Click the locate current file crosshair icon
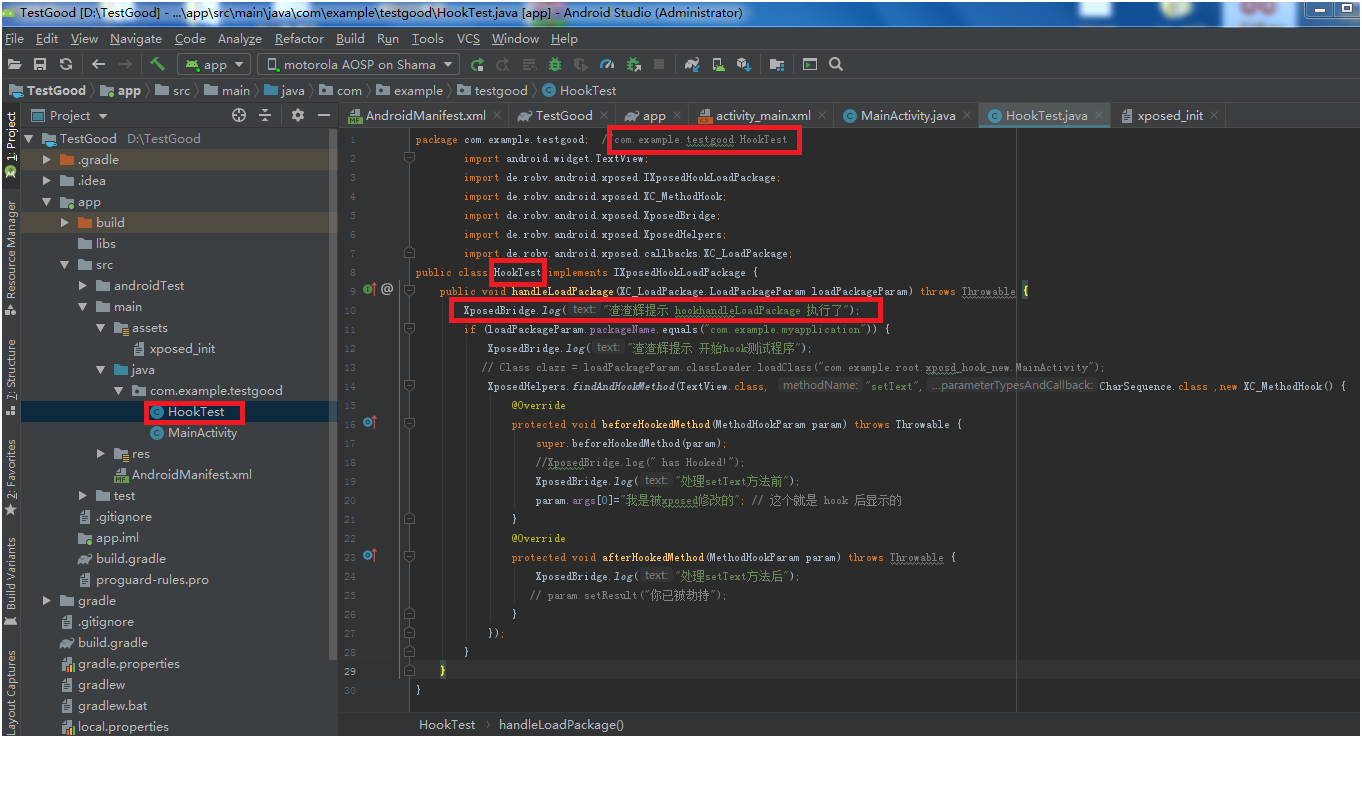Screen dimensions: 1362x786 pos(239,115)
